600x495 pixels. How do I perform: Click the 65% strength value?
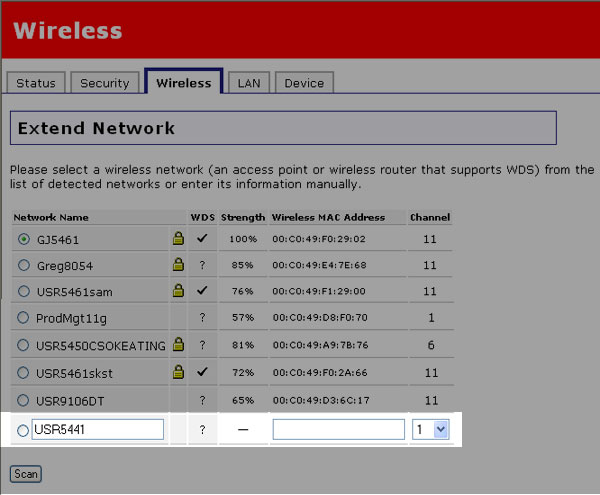(x=243, y=401)
